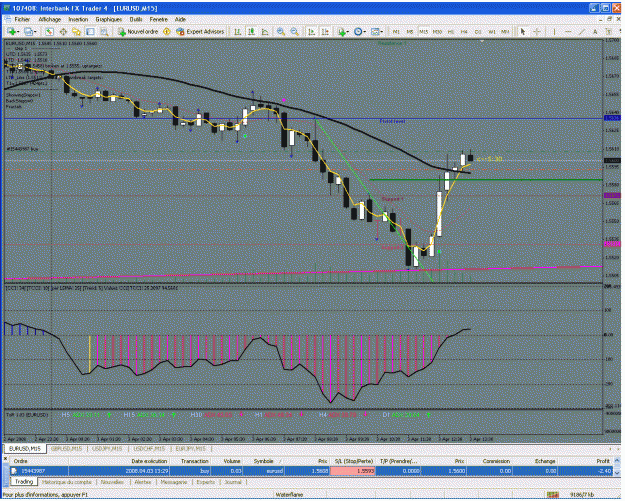Open the templates icon
Screen dimensions: 625x501
(x=375, y=31)
